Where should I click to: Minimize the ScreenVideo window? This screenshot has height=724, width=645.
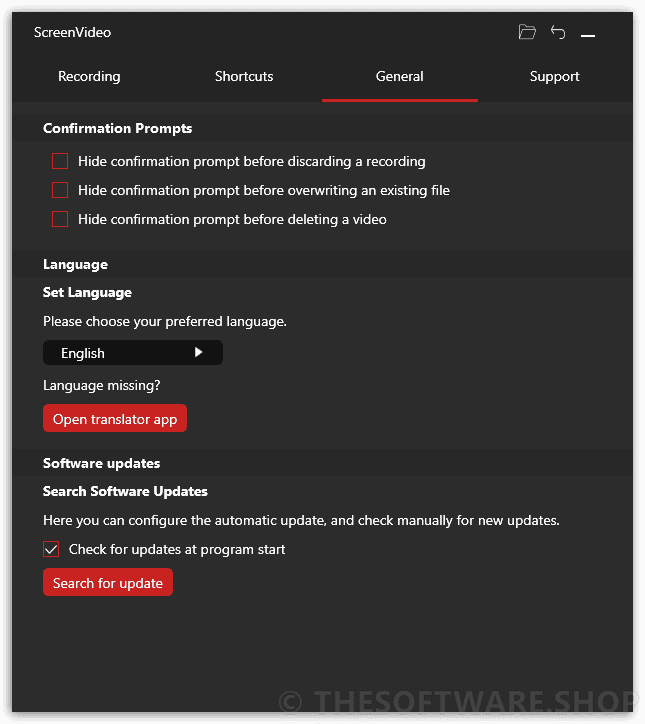[x=588, y=36]
